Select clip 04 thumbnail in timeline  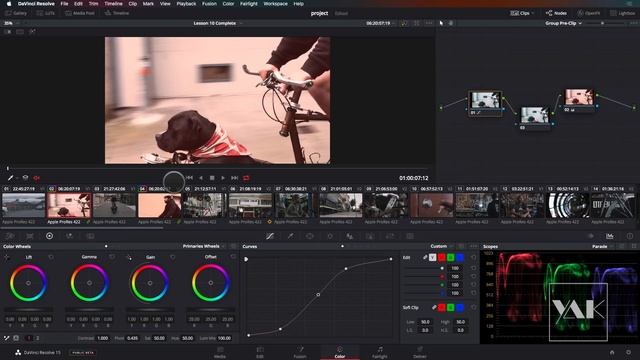coord(160,205)
